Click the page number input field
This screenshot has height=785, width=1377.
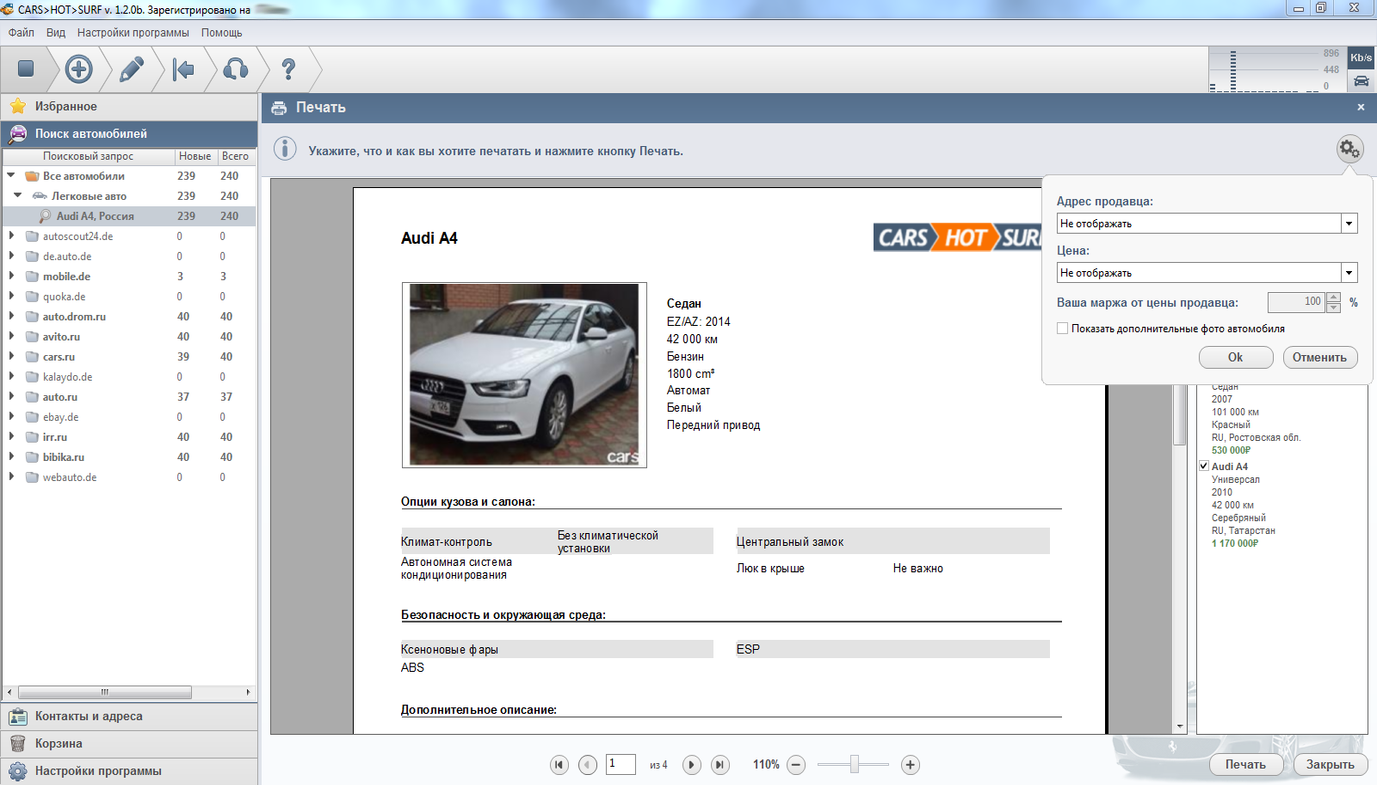(x=620, y=764)
